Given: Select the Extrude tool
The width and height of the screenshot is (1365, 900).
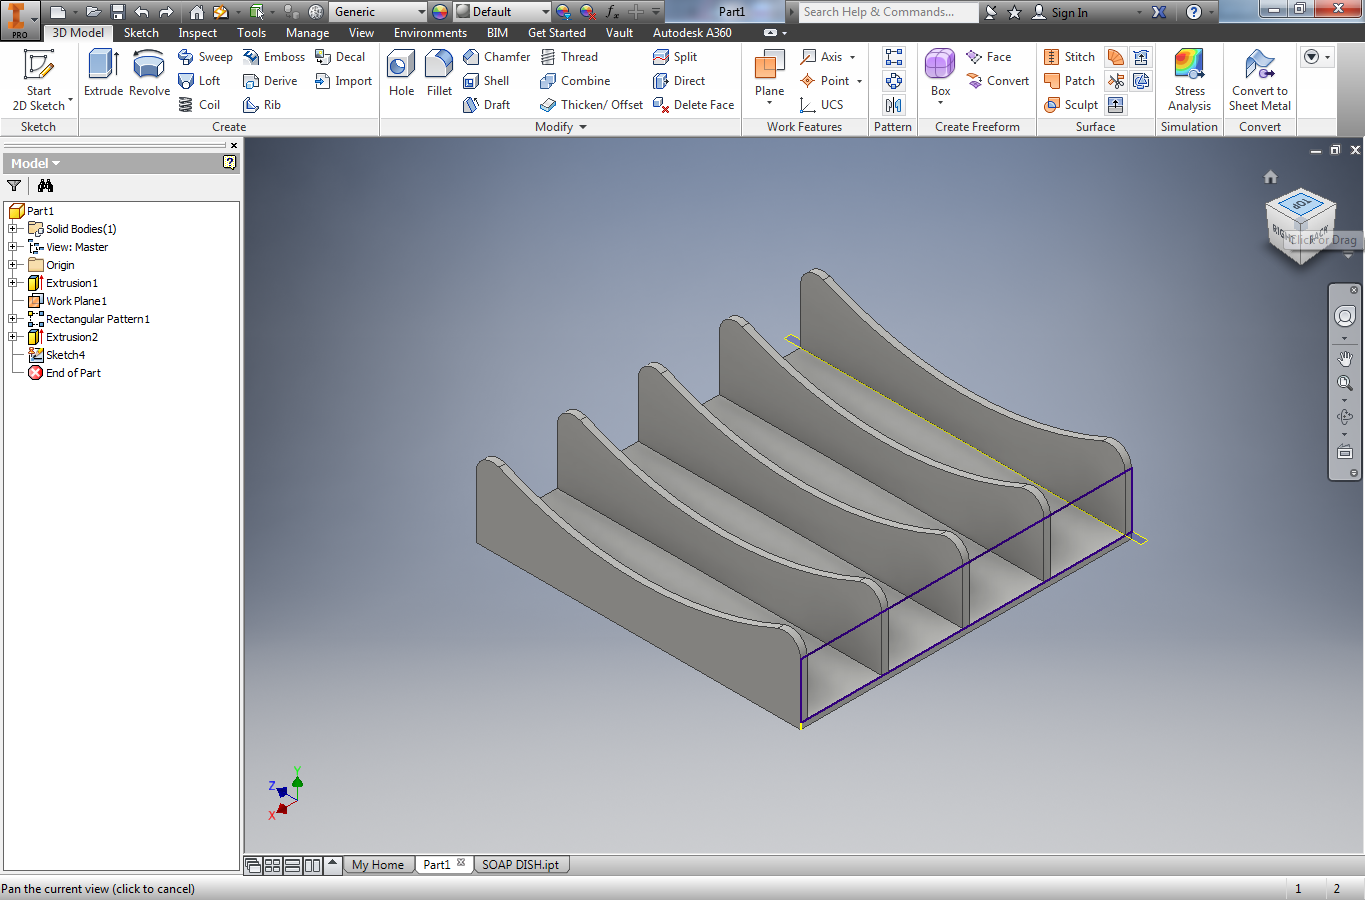Looking at the screenshot, I should pos(103,73).
